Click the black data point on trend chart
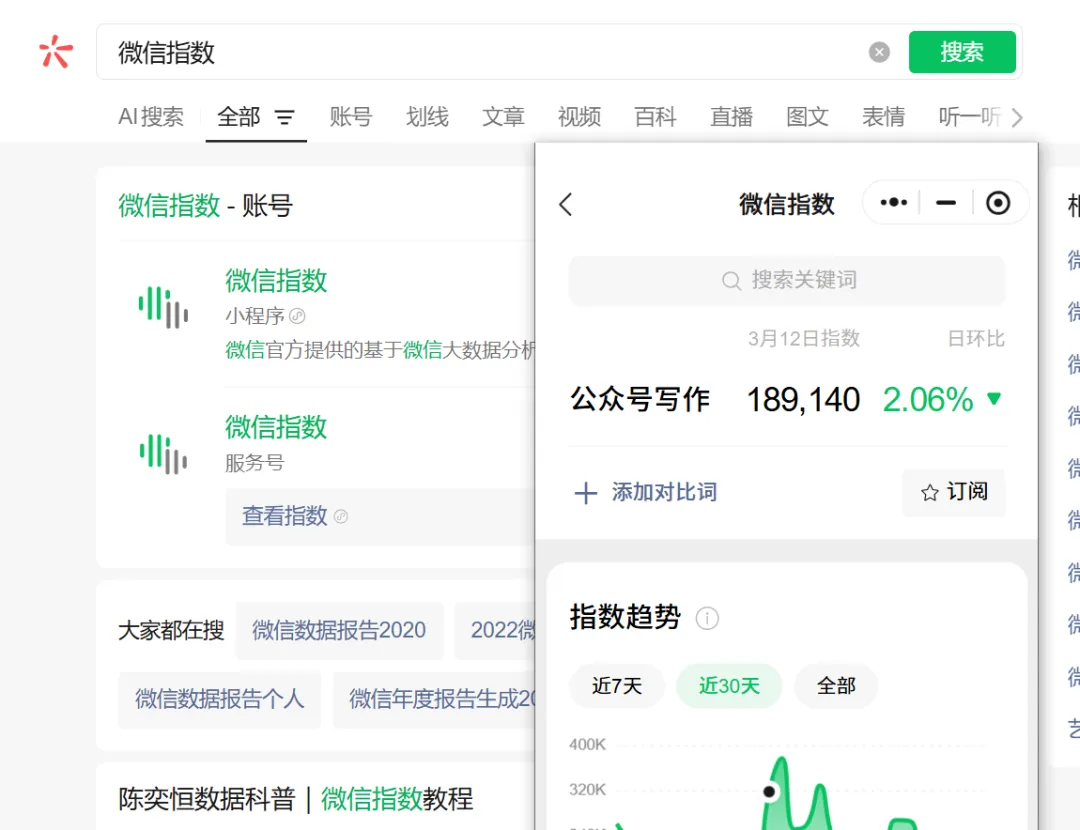The width and height of the screenshot is (1080, 830). click(769, 792)
